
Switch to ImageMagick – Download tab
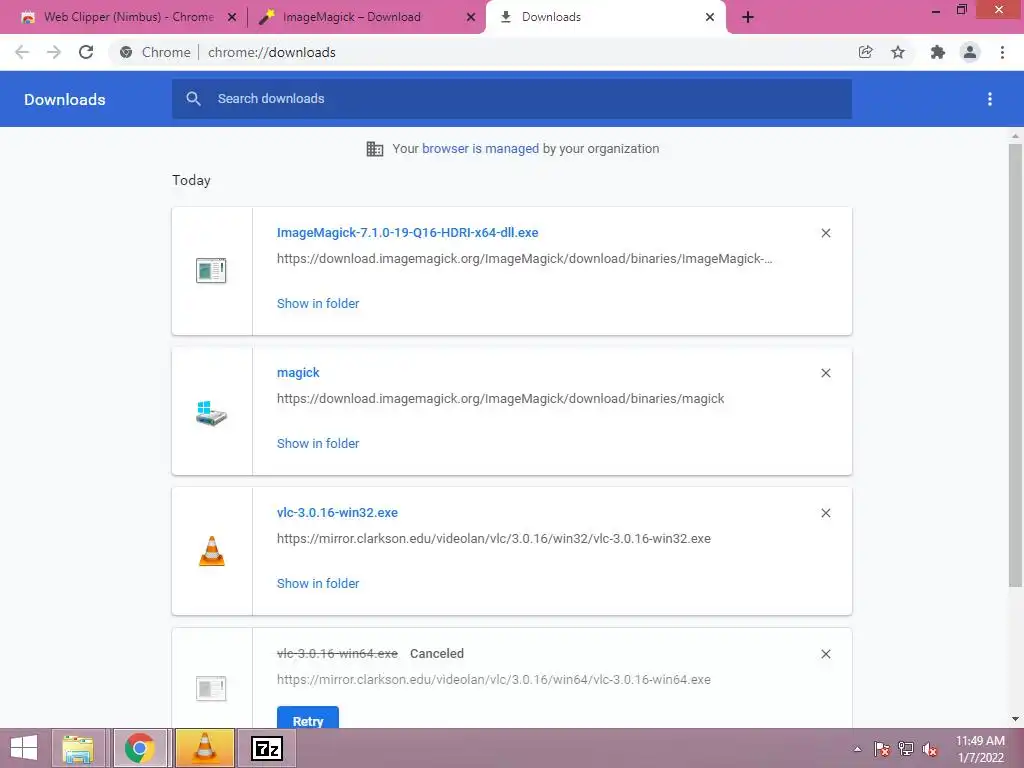click(x=366, y=17)
